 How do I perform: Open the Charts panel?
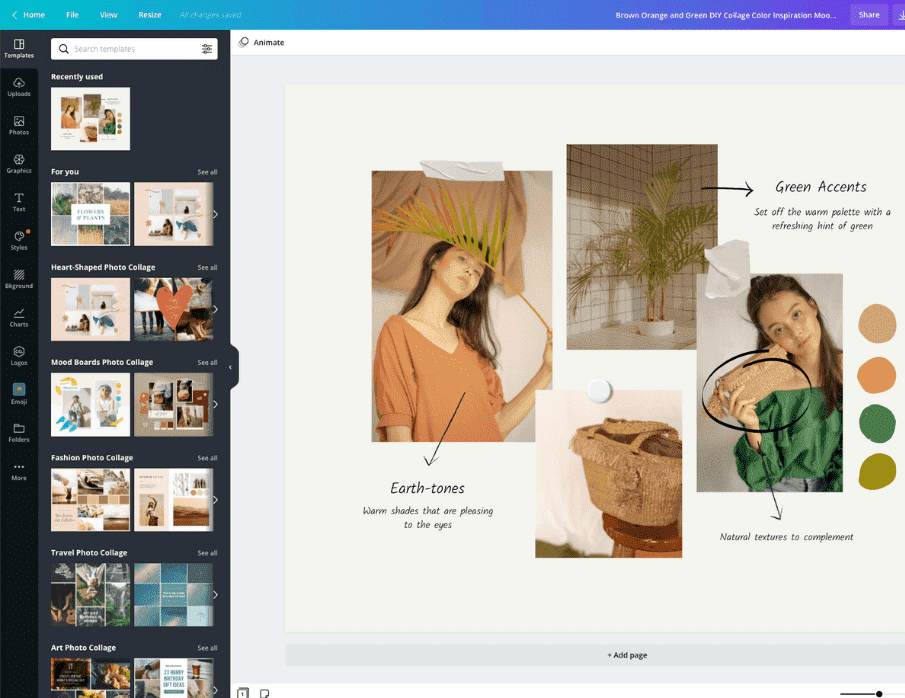coord(19,316)
